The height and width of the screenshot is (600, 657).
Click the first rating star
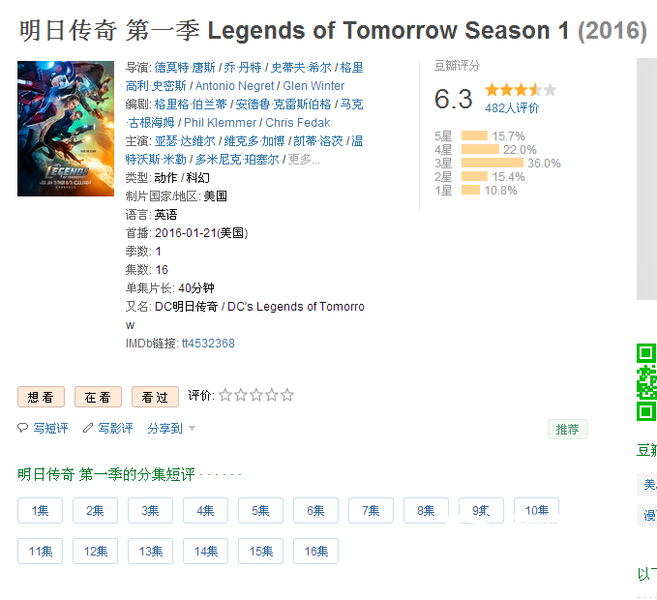tap(225, 395)
